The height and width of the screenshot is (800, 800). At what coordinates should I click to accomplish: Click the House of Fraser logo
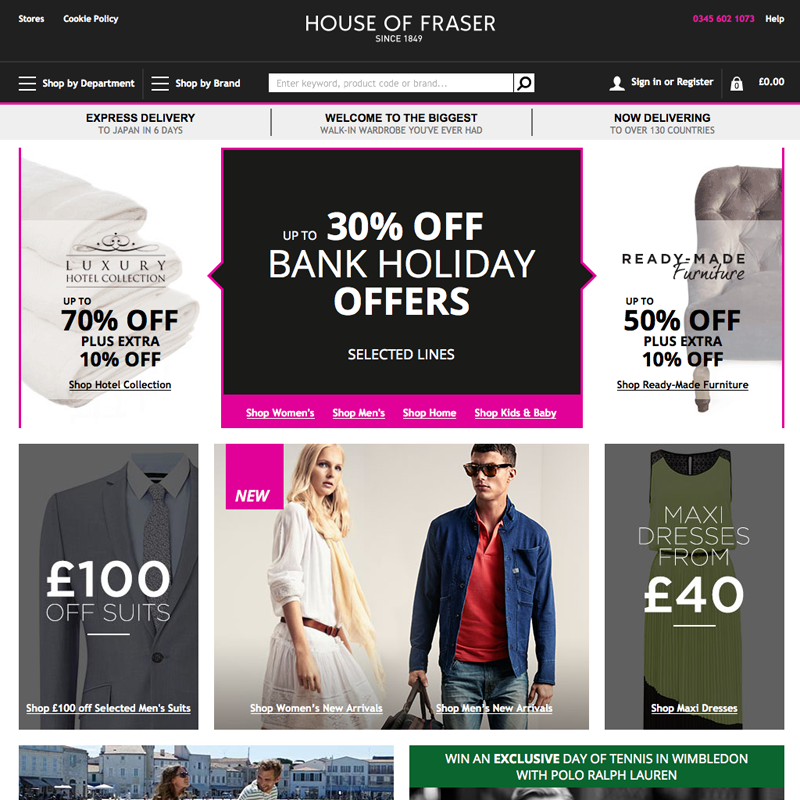pyautogui.click(x=400, y=28)
